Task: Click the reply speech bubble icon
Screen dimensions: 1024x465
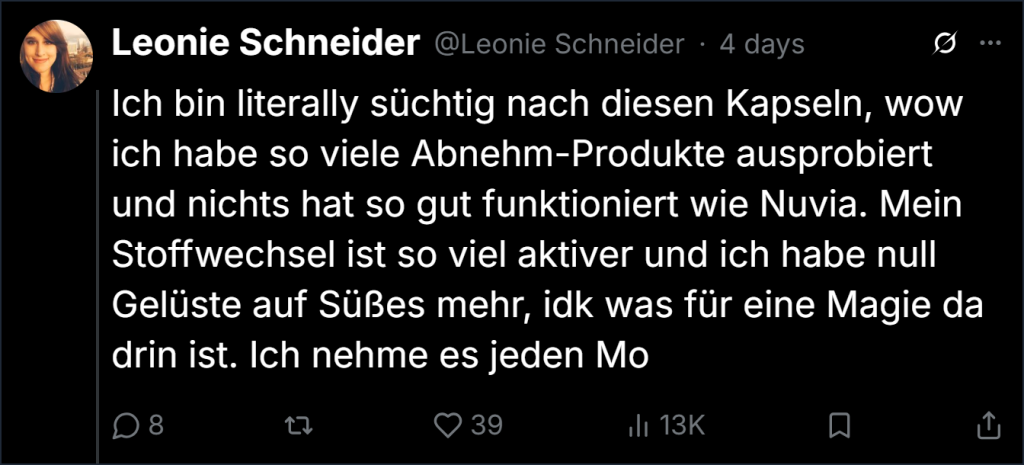Action: coord(125,426)
